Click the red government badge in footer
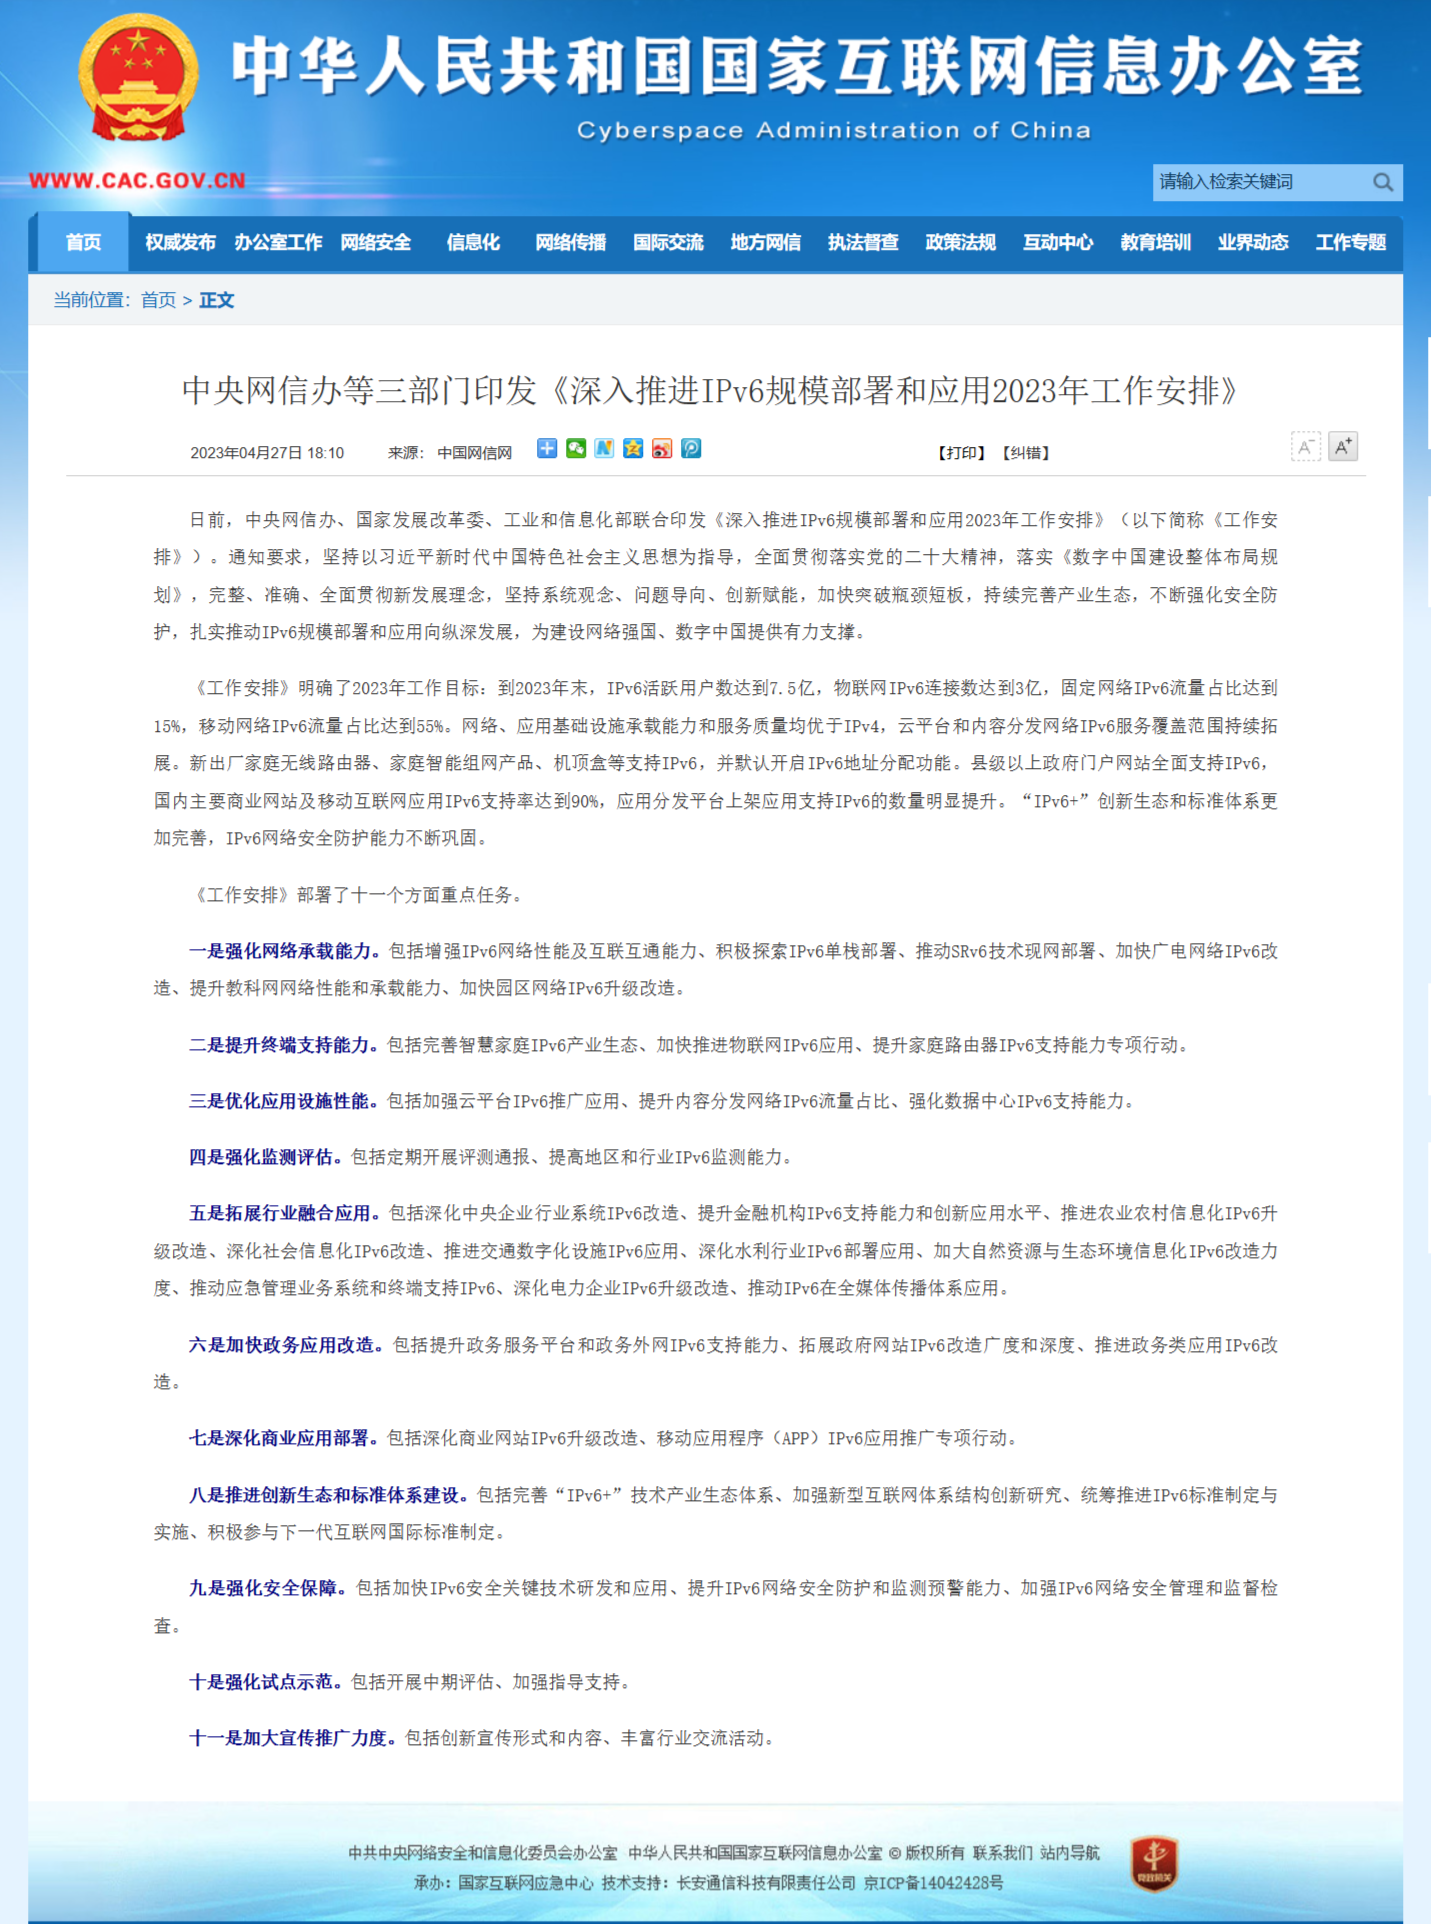1431x1924 pixels. [x=1154, y=1864]
